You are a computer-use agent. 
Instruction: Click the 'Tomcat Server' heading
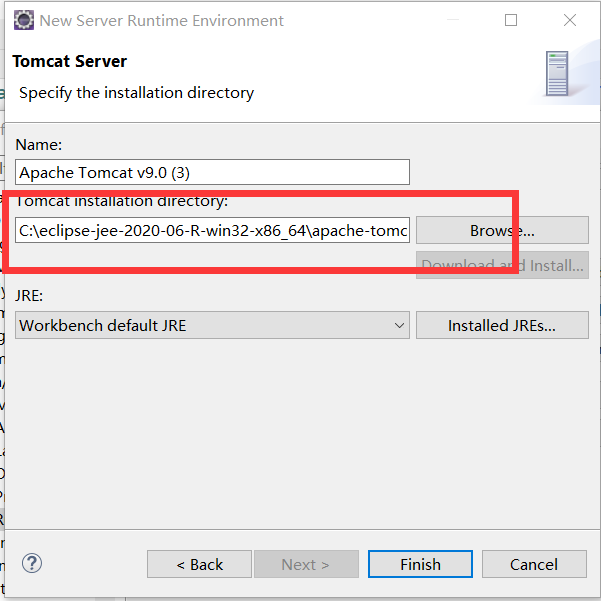69,61
